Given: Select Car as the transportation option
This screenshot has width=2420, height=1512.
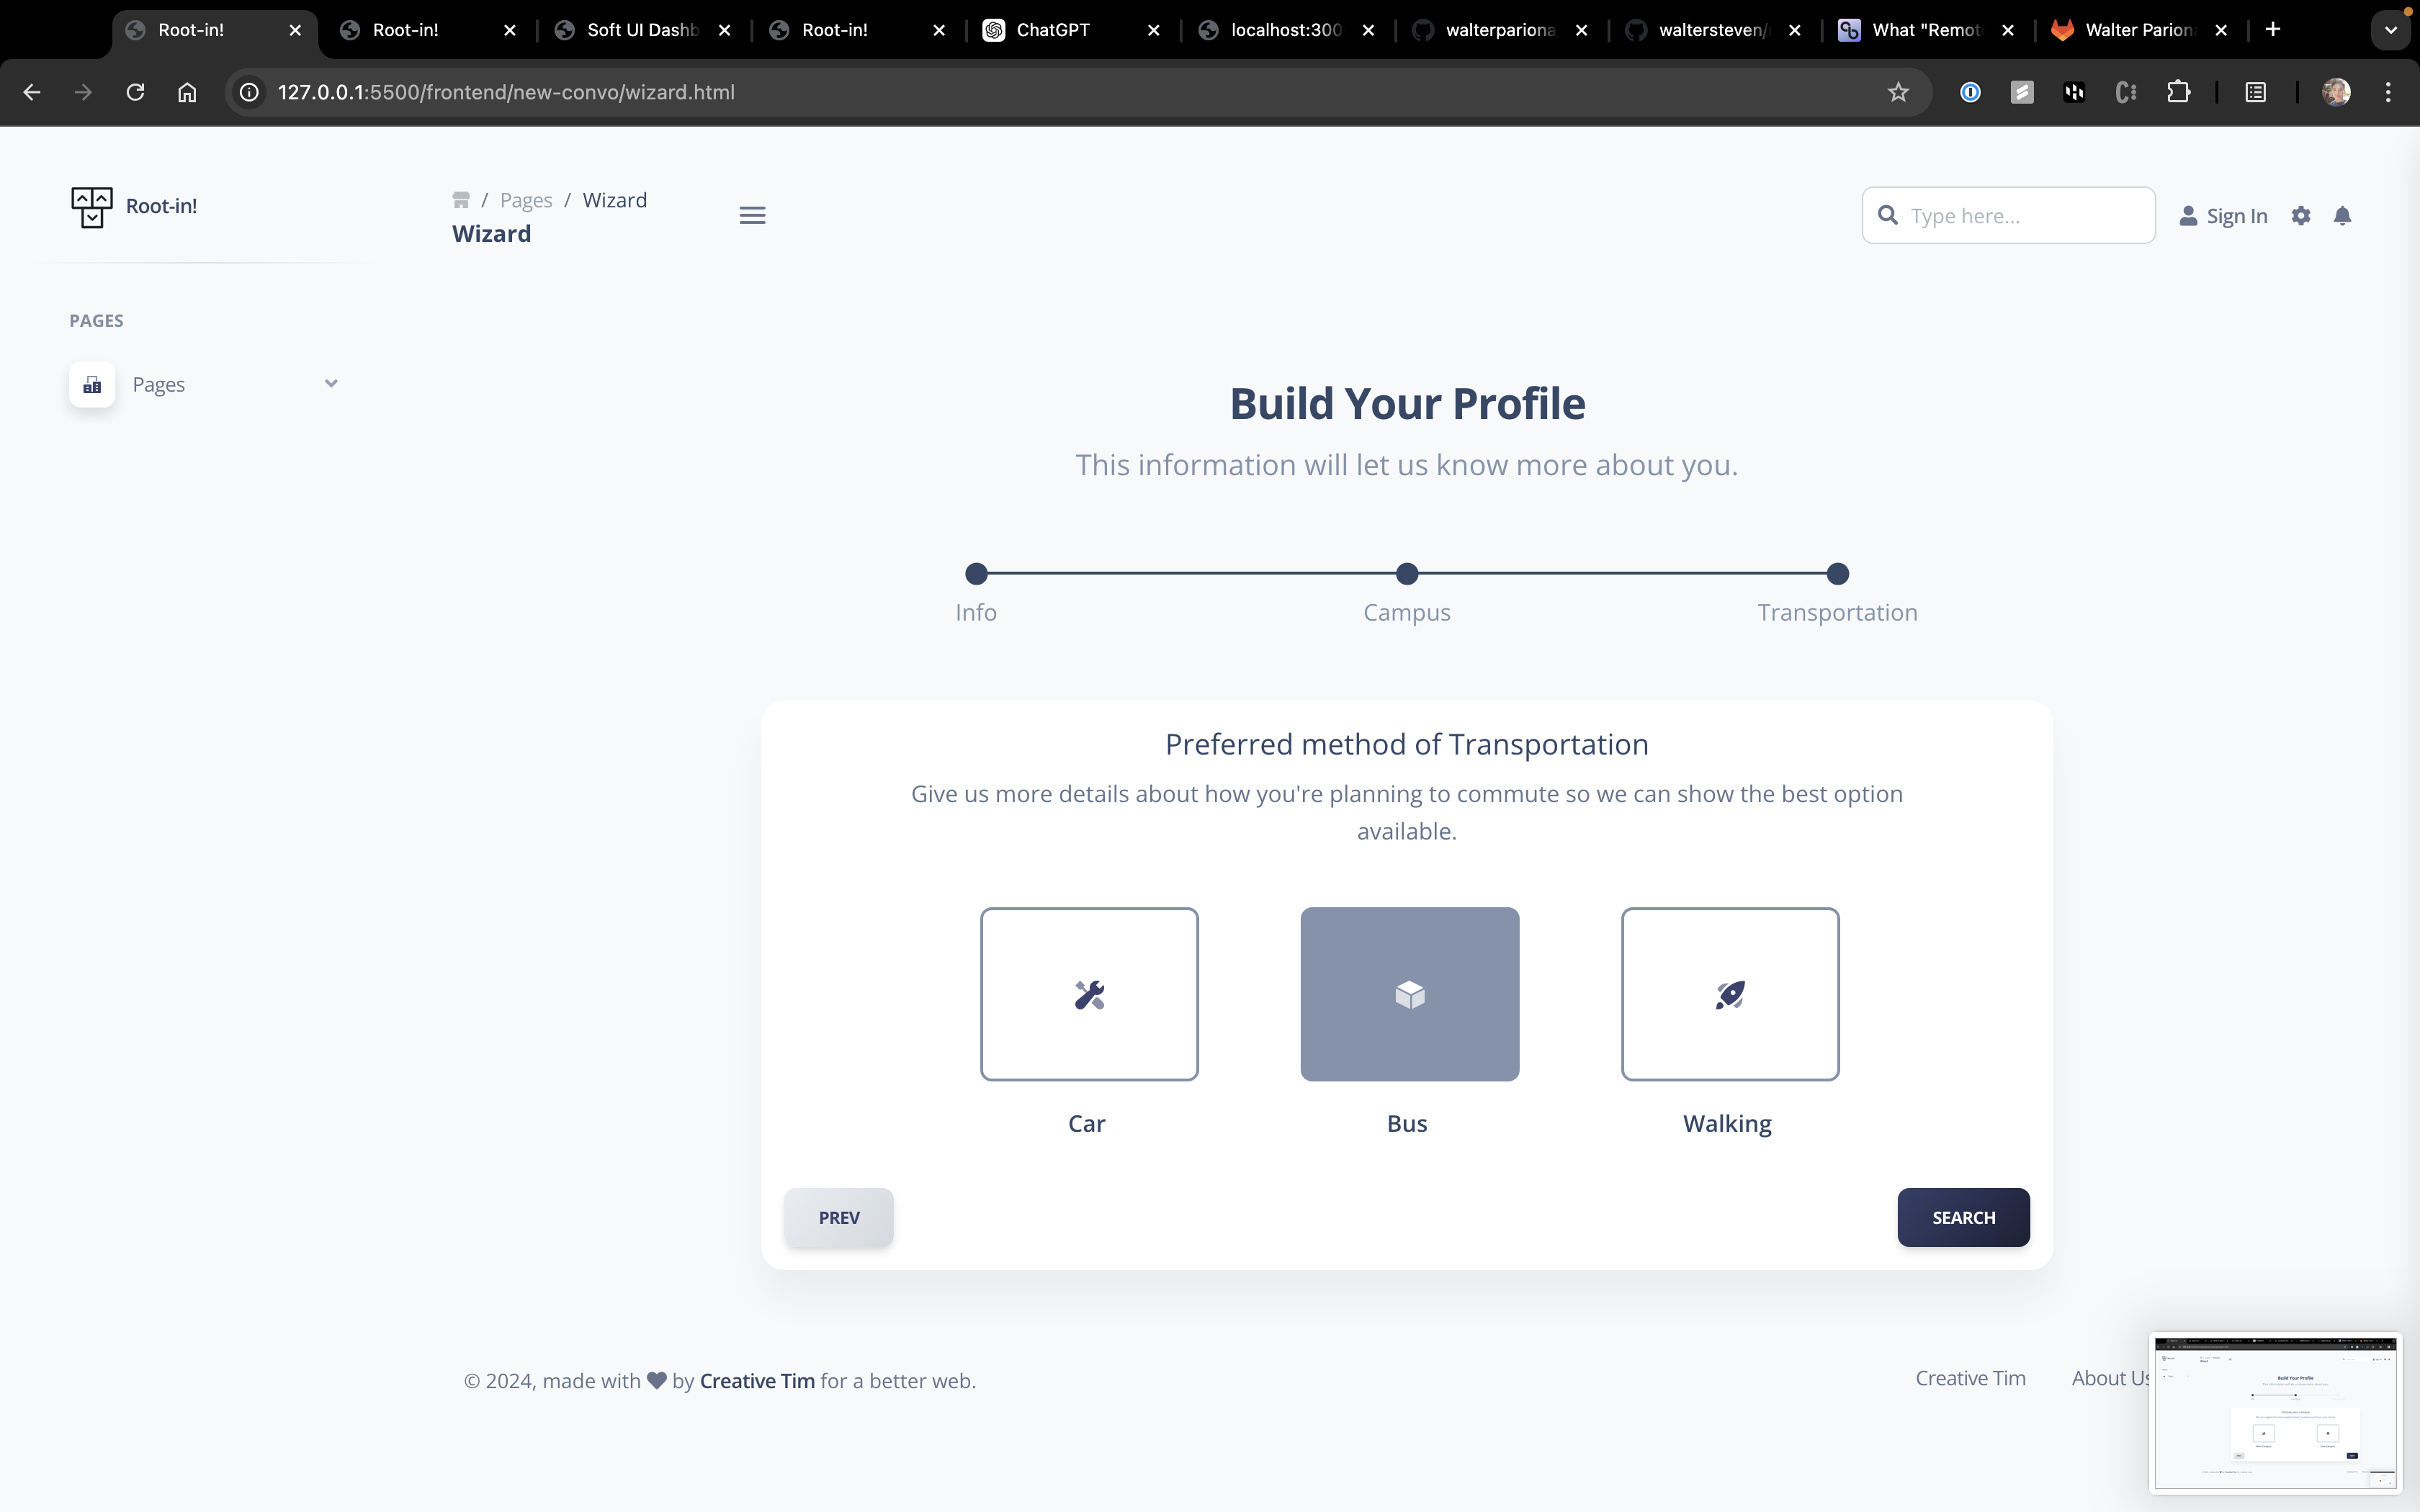Looking at the screenshot, I should [x=1089, y=994].
